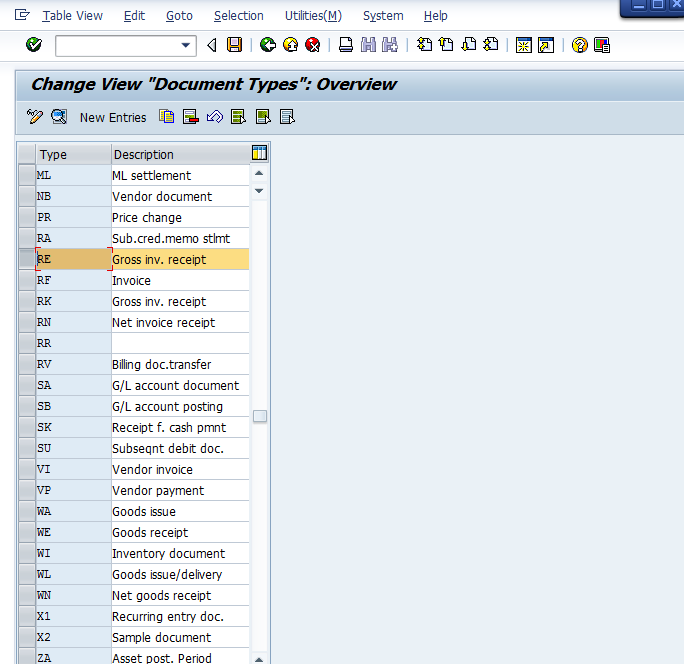Open table configuration settings icon
This screenshot has width=684, height=665.
tap(259, 153)
